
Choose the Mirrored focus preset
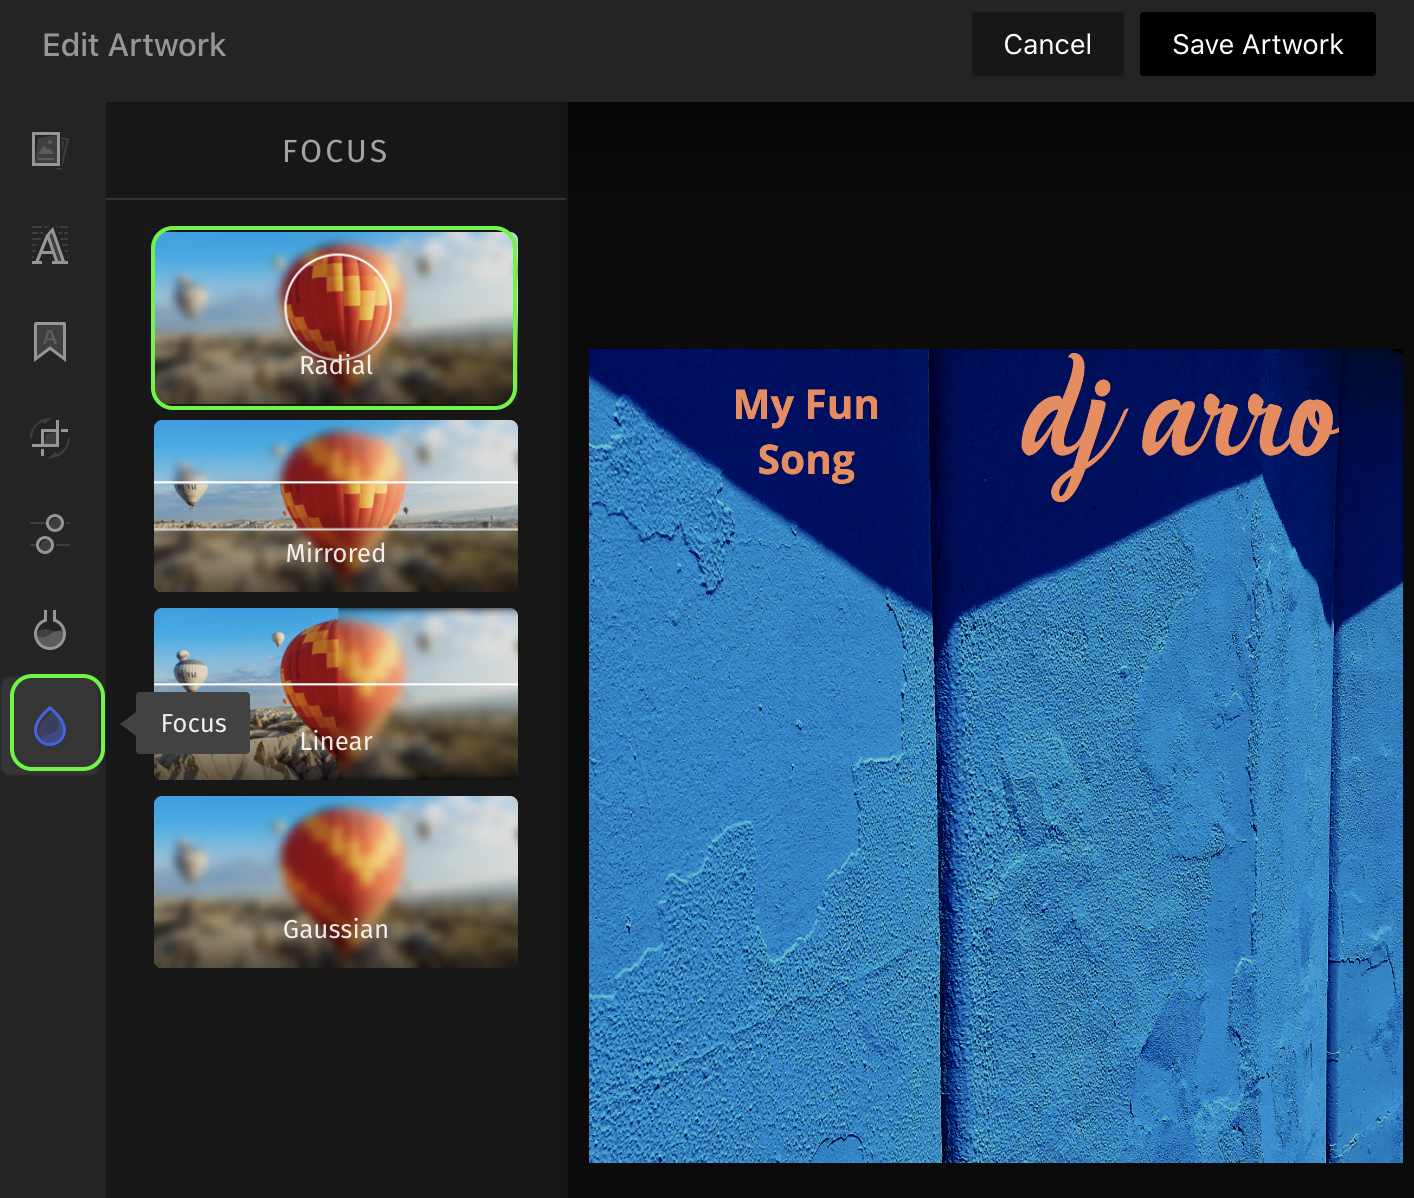(336, 506)
